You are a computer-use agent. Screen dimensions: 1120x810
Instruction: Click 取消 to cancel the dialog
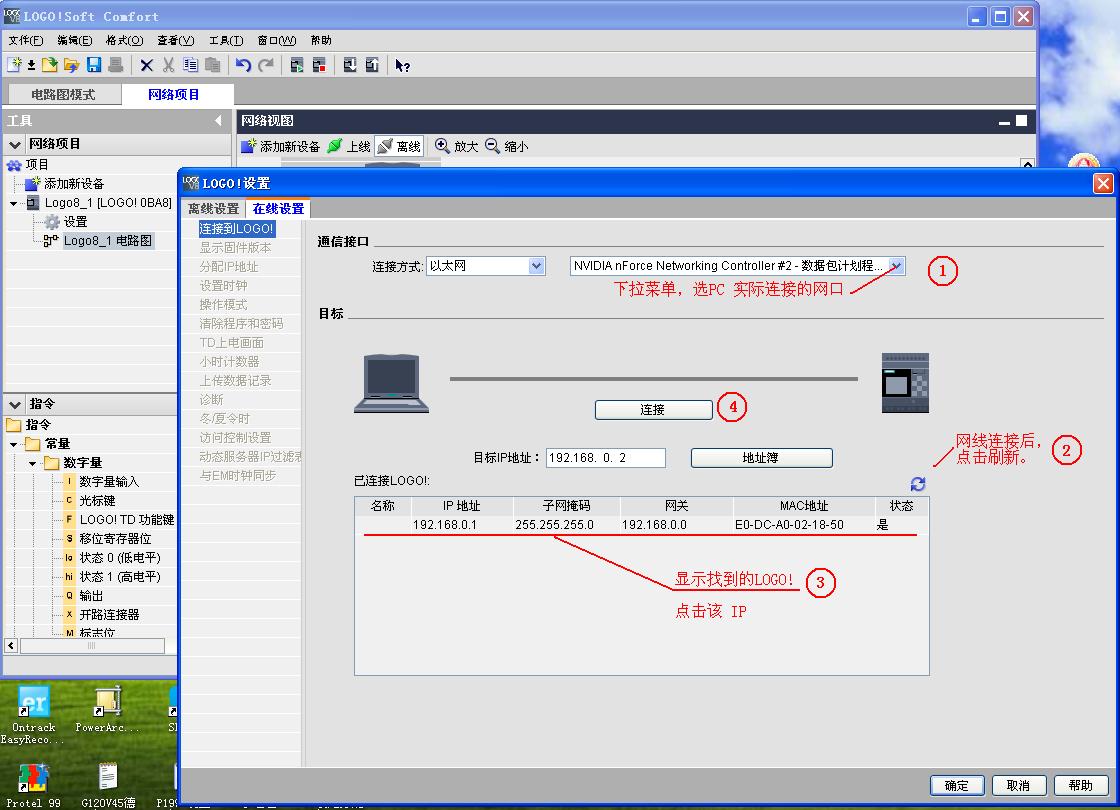[x=1019, y=785]
